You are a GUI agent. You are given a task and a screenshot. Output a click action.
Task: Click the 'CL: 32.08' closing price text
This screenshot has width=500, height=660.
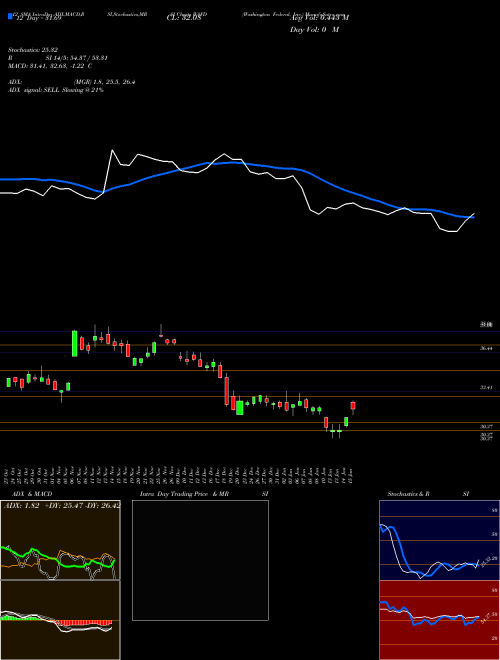(184, 18)
